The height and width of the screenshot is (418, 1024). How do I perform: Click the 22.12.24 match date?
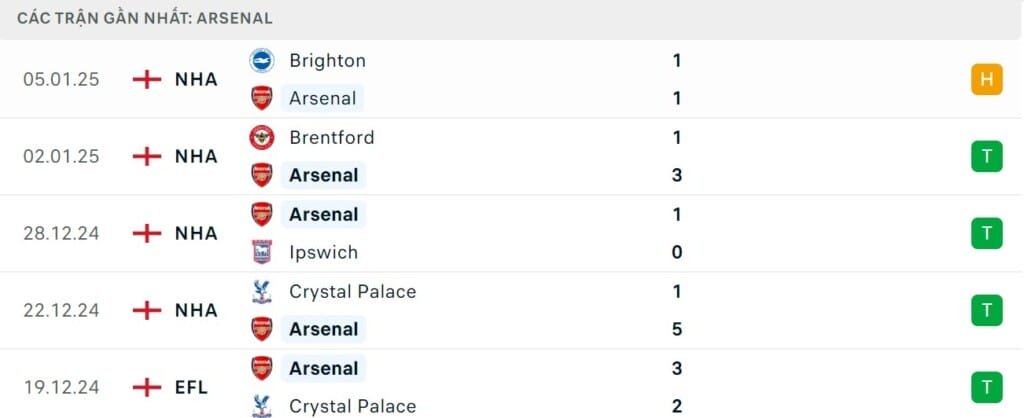61,310
